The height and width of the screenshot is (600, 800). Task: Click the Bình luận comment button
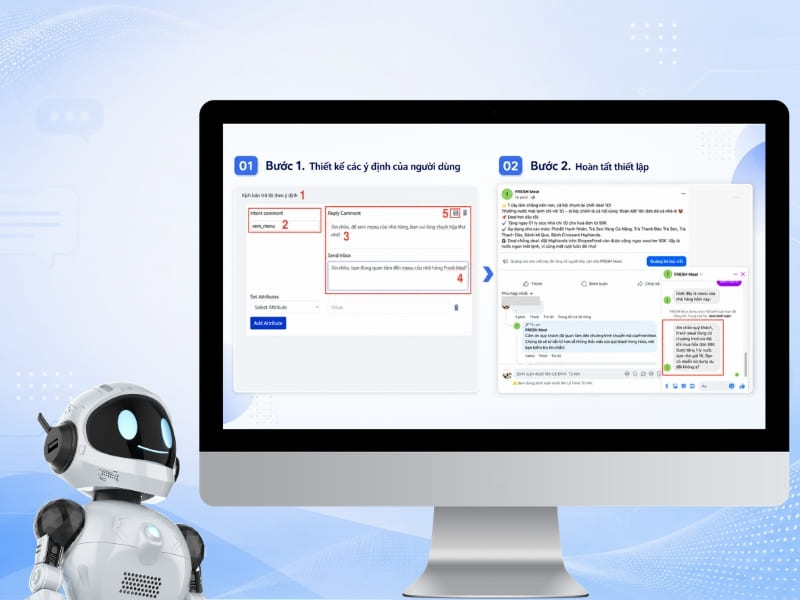pyautogui.click(x=594, y=283)
